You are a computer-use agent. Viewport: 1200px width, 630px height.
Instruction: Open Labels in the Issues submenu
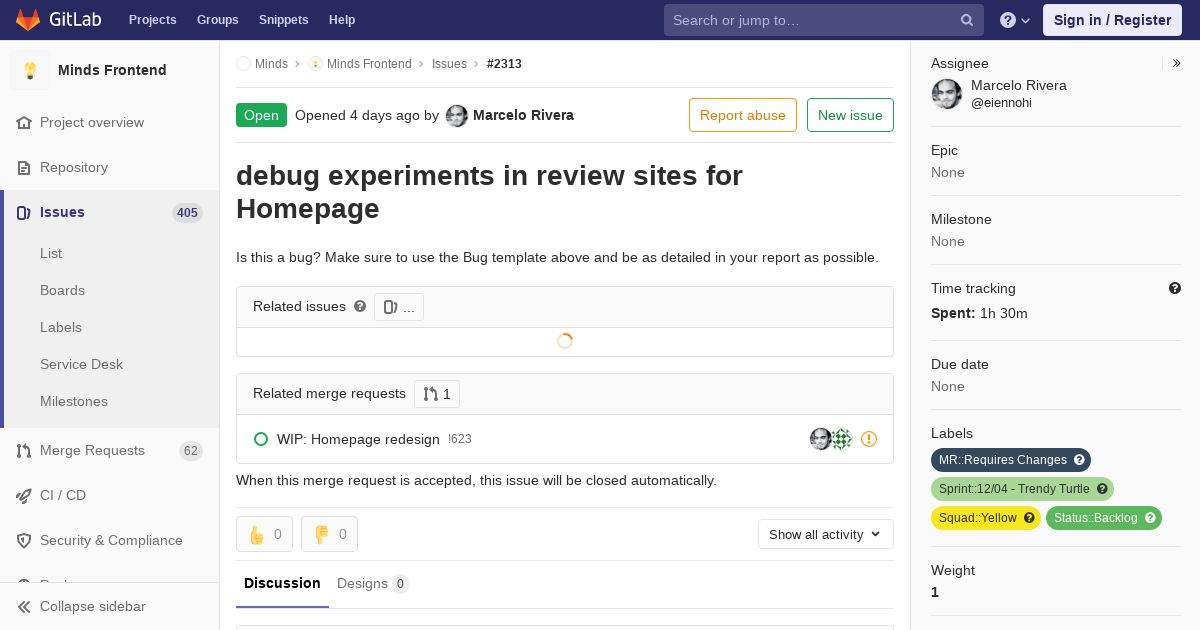[61, 327]
